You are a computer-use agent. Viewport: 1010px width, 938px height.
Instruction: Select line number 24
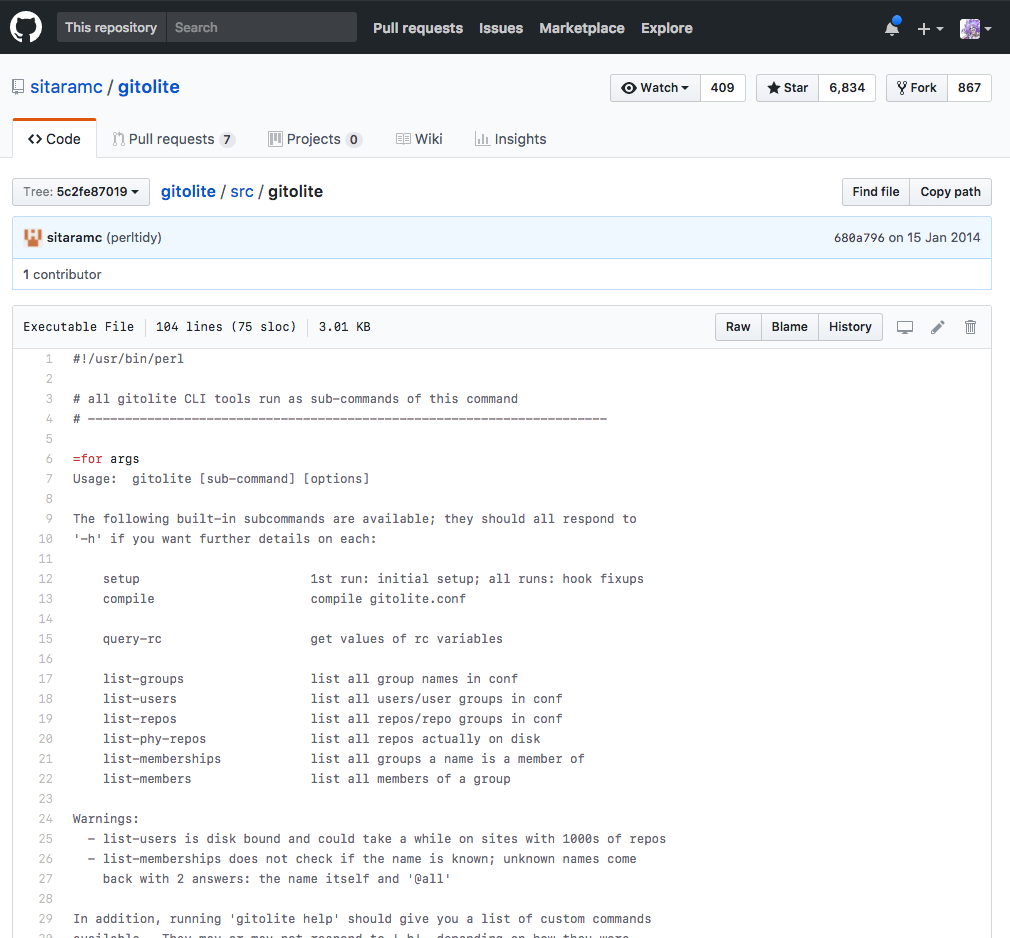[45, 819]
